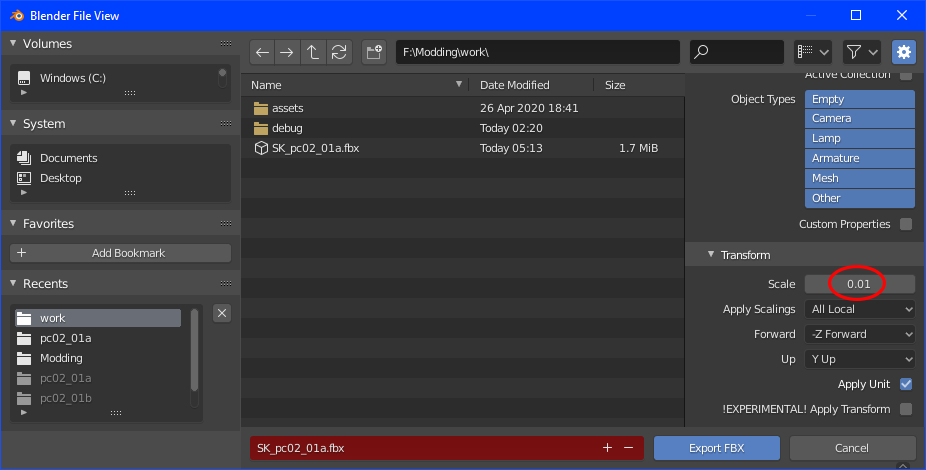Collapse the Volumes panel
The width and height of the screenshot is (926, 470).
click(x=13, y=43)
